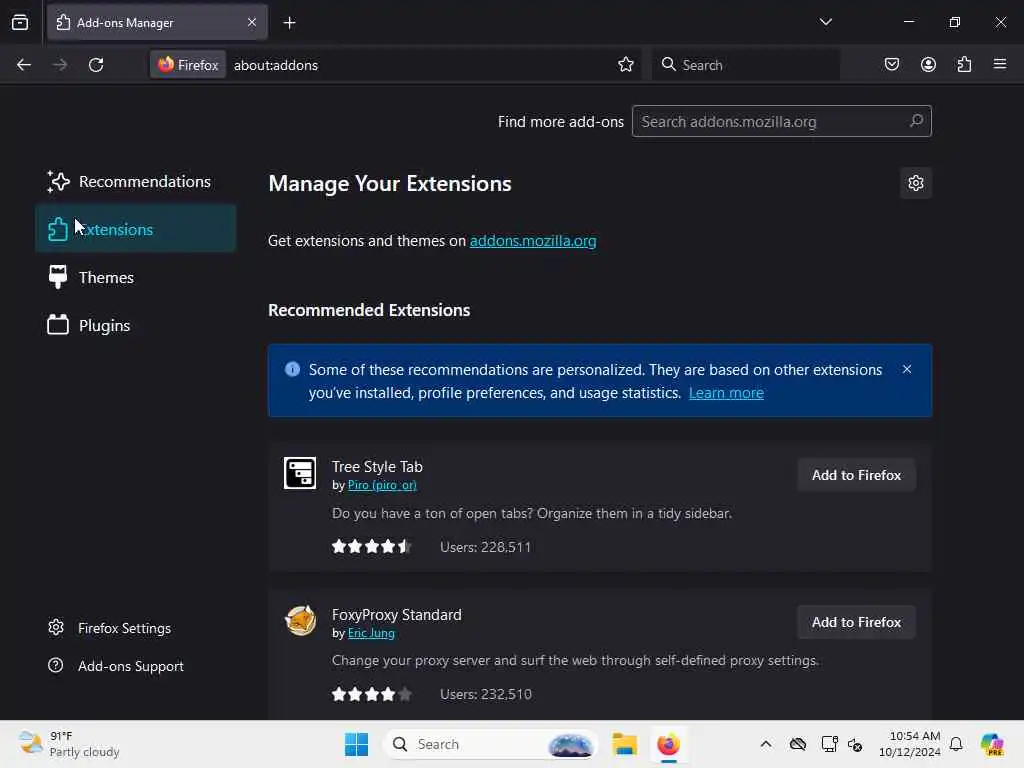This screenshot has height=768, width=1024.
Task: Dismiss the personalized recommendations notice
Action: point(906,370)
